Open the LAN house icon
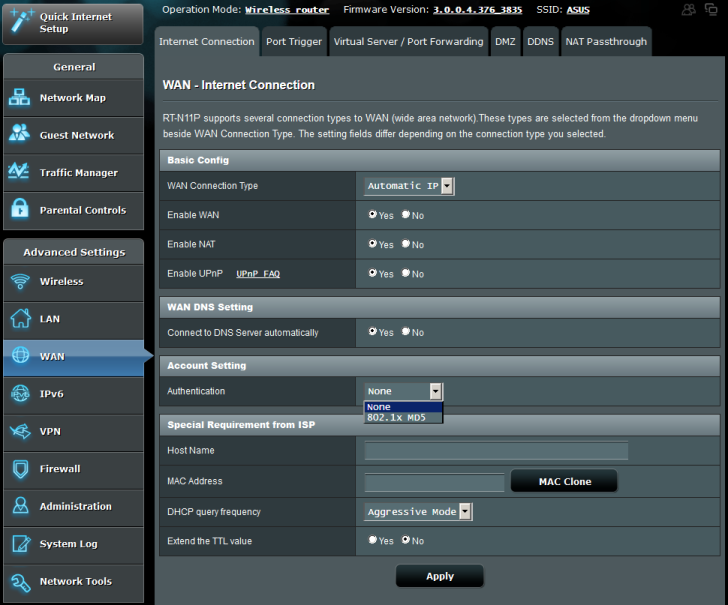 point(20,318)
